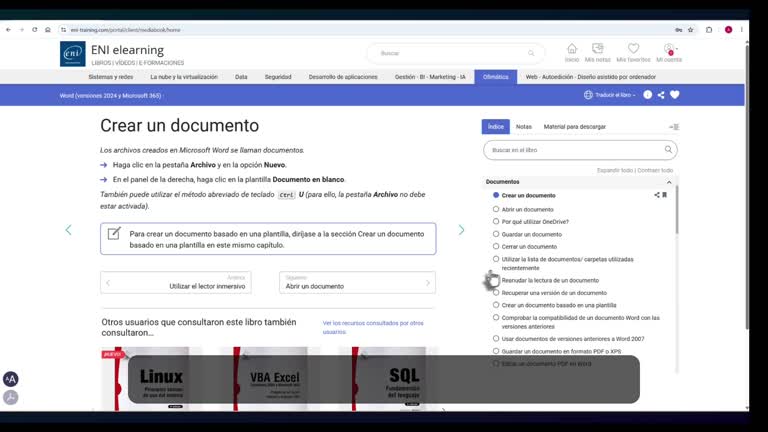Click the browser home icon
768x432 pixels.
tap(48, 30)
